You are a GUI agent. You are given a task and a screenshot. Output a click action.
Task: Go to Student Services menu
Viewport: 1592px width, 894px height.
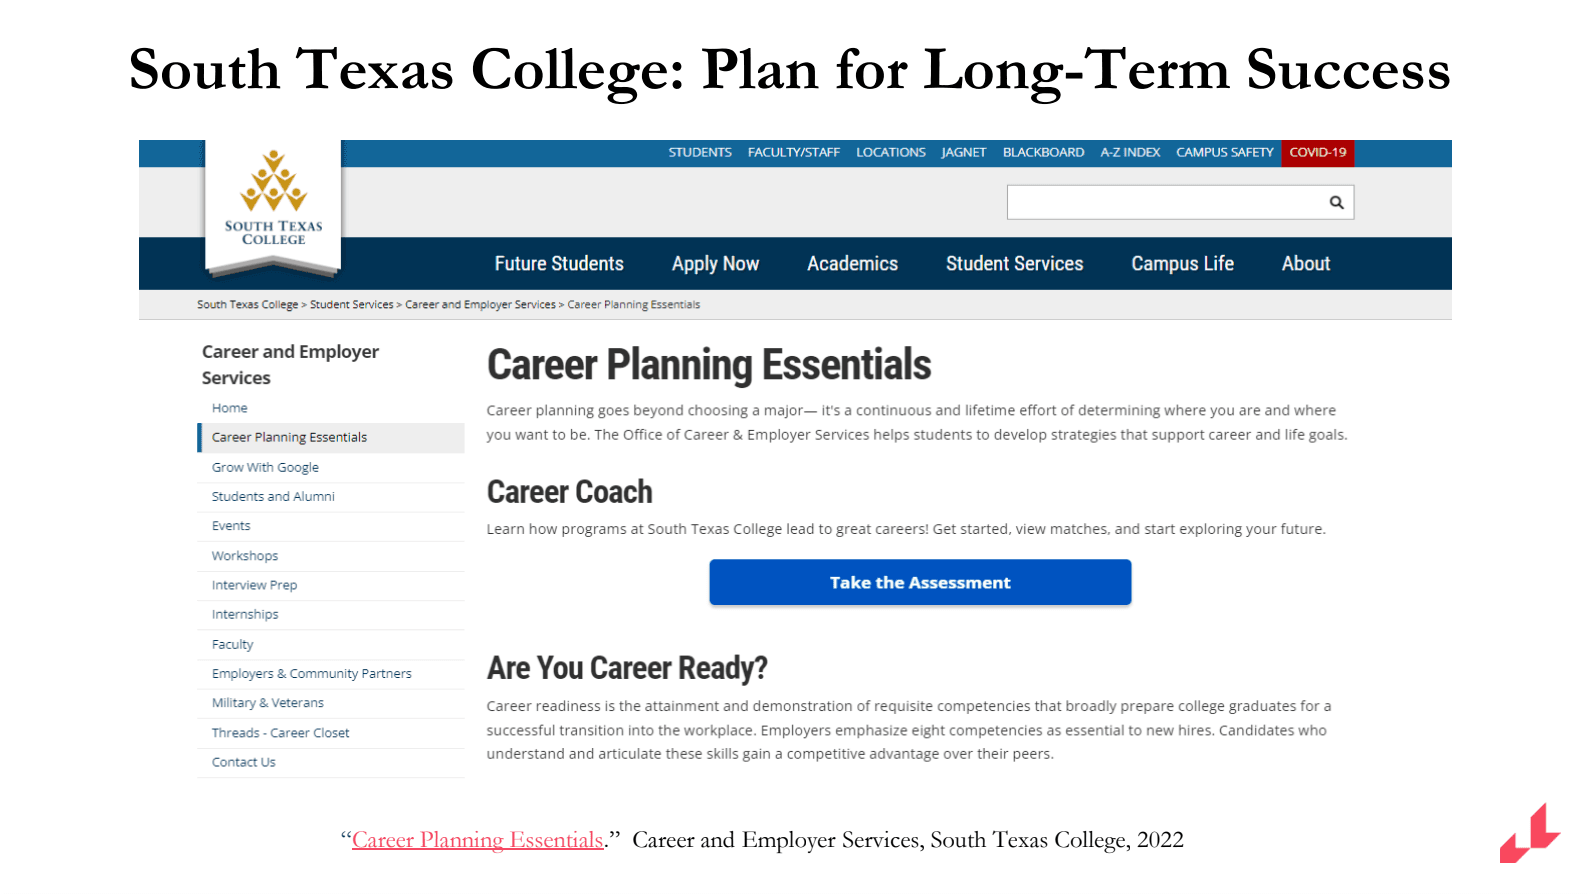pyautogui.click(x=1014, y=264)
